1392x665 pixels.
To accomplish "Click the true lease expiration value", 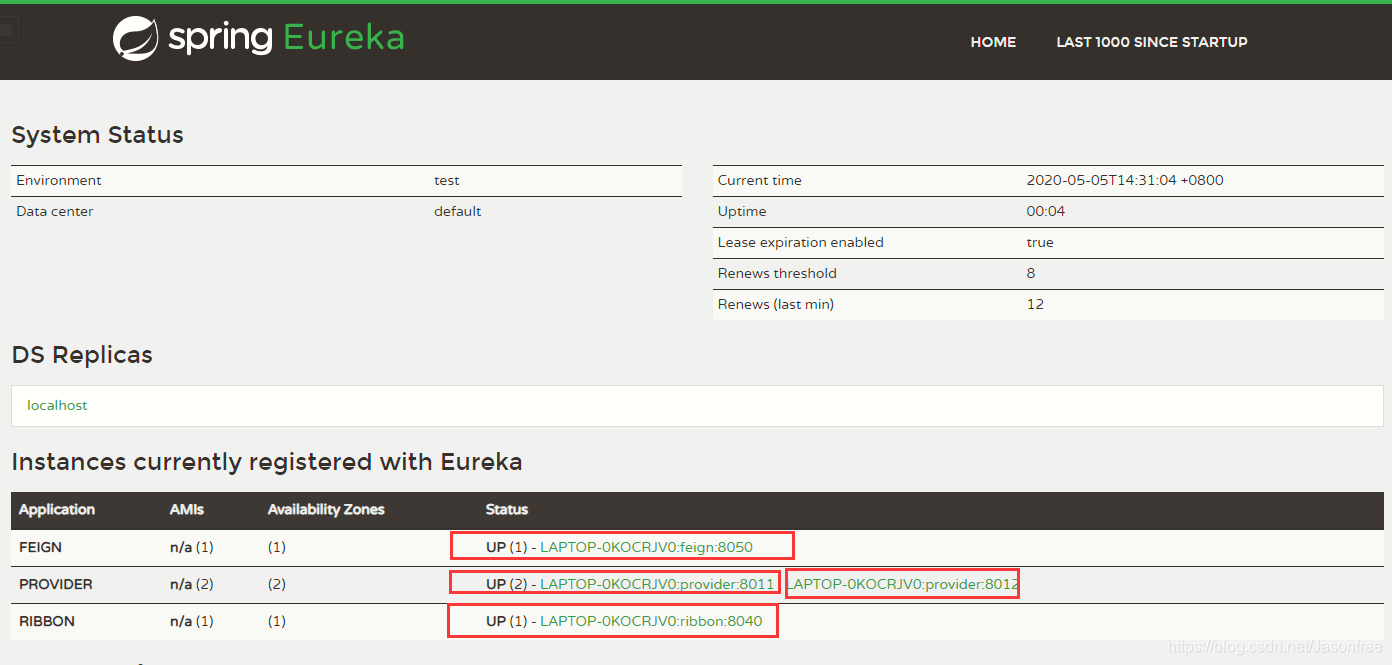I will 1040,242.
